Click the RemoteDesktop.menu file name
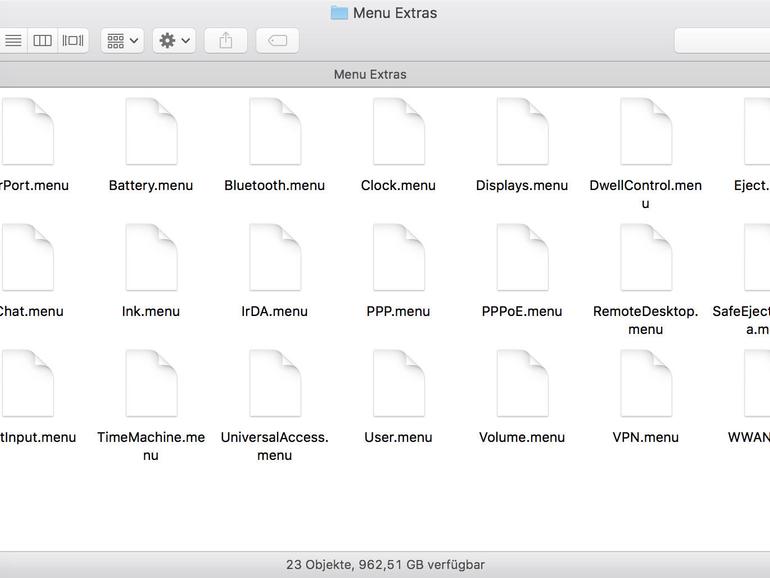The image size is (770, 578). pos(646,320)
